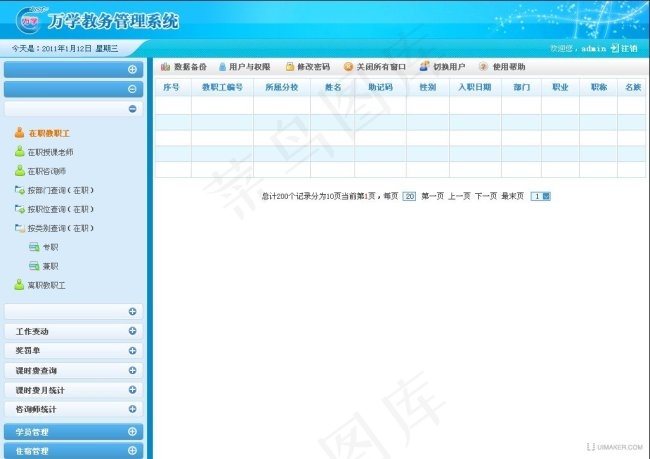Sort by the 教职工编号 column
The image size is (650, 459).
pos(222,87)
